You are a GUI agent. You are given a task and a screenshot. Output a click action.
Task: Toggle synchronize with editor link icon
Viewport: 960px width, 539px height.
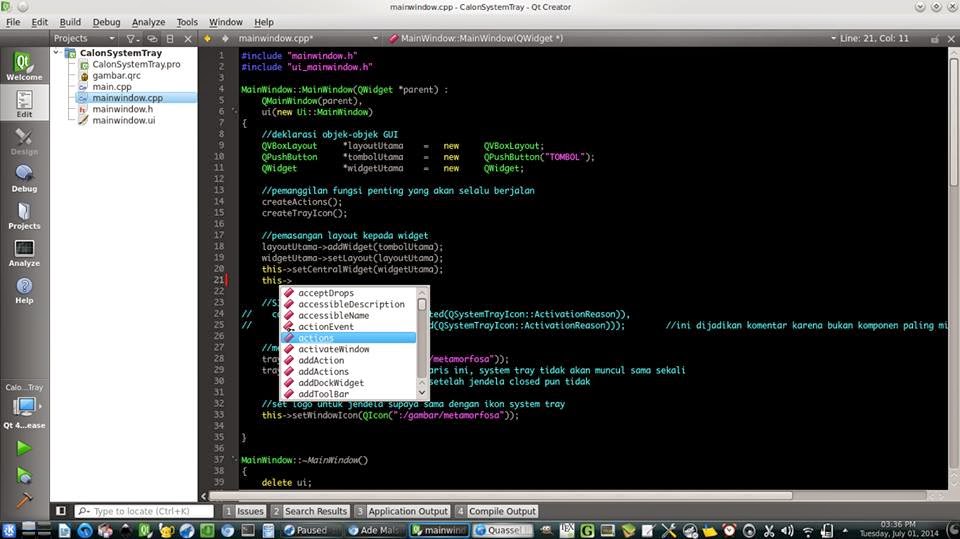point(152,39)
